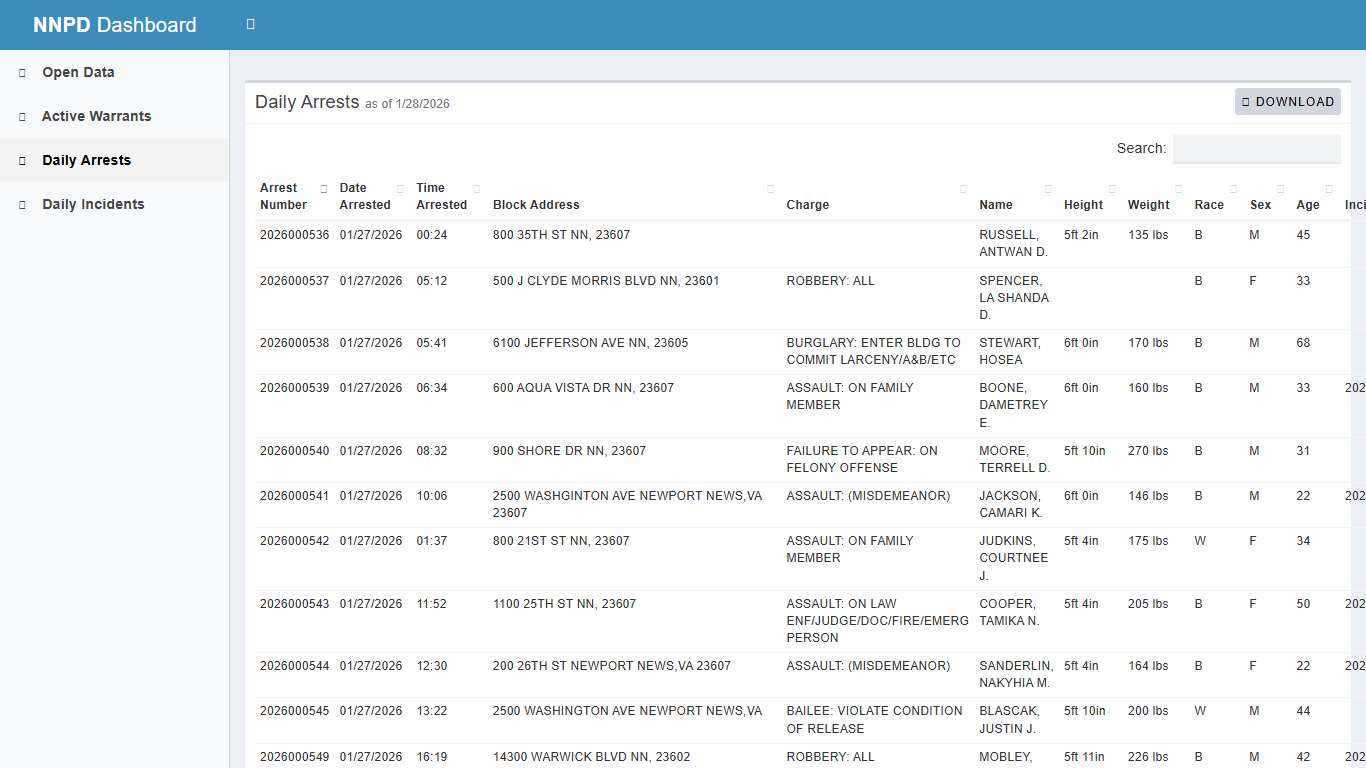Click the incident number link for BOONE, DAMETREY
Viewport: 1366px width, 768px height.
[x=1355, y=387]
